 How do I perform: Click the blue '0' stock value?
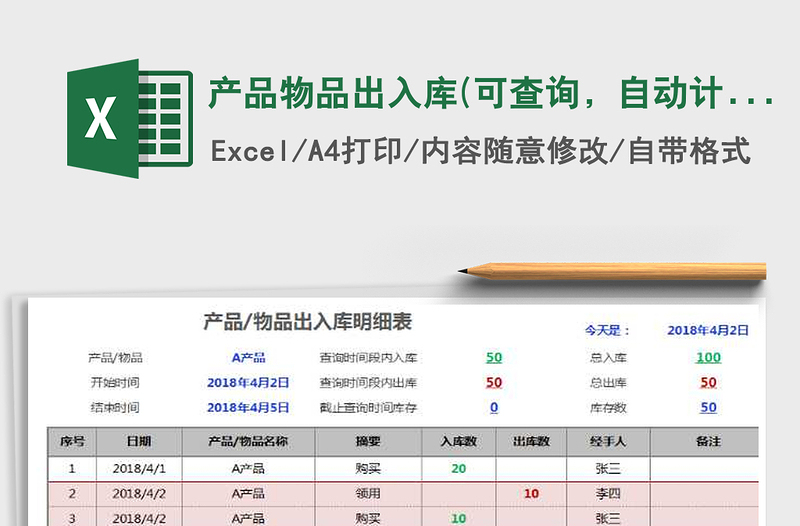(494, 408)
